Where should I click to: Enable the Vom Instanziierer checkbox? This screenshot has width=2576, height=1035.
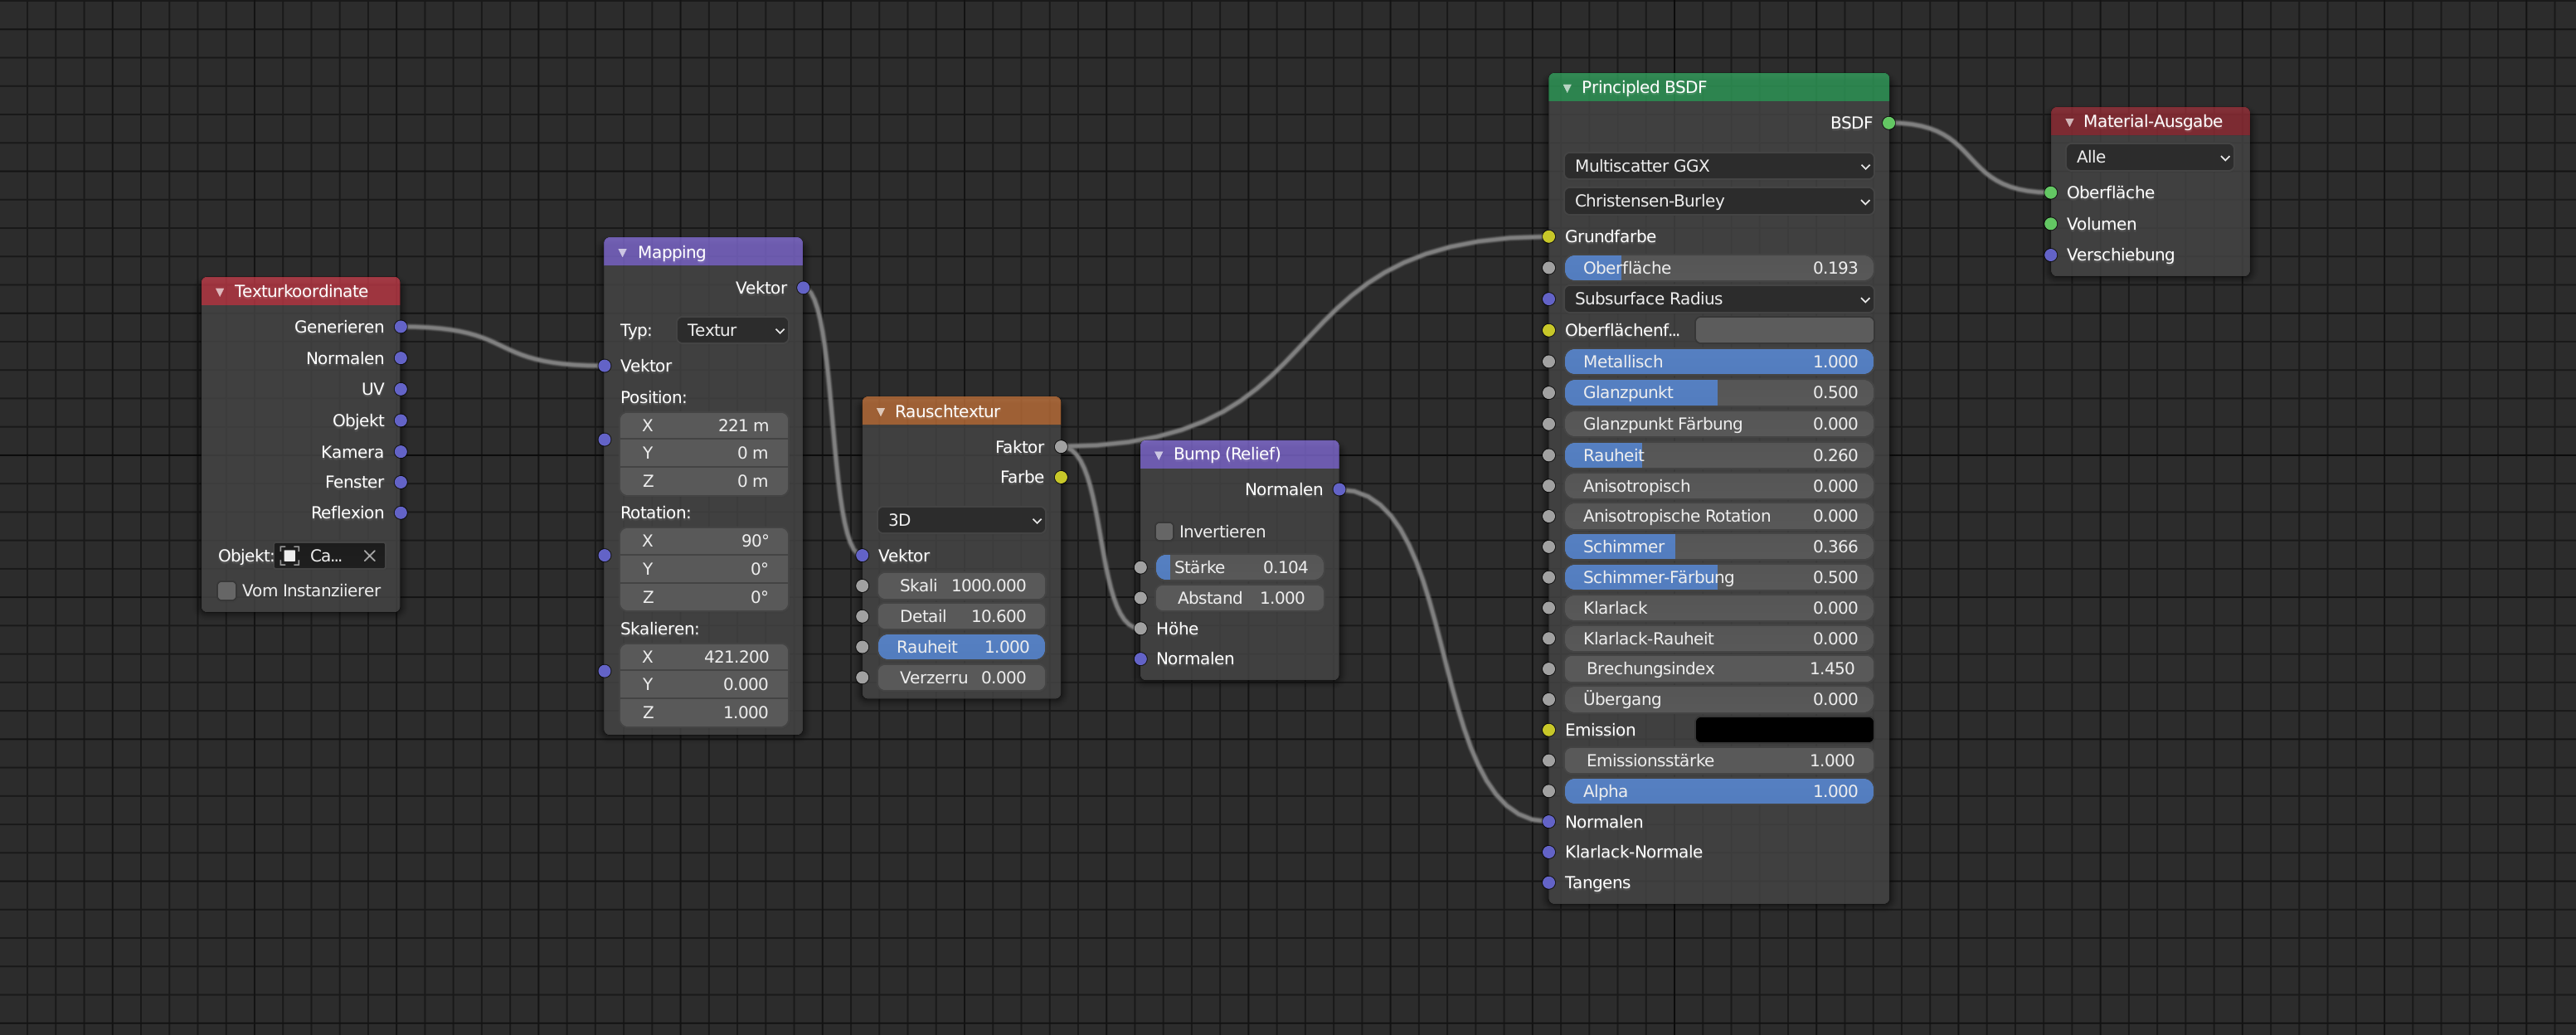coord(227,591)
